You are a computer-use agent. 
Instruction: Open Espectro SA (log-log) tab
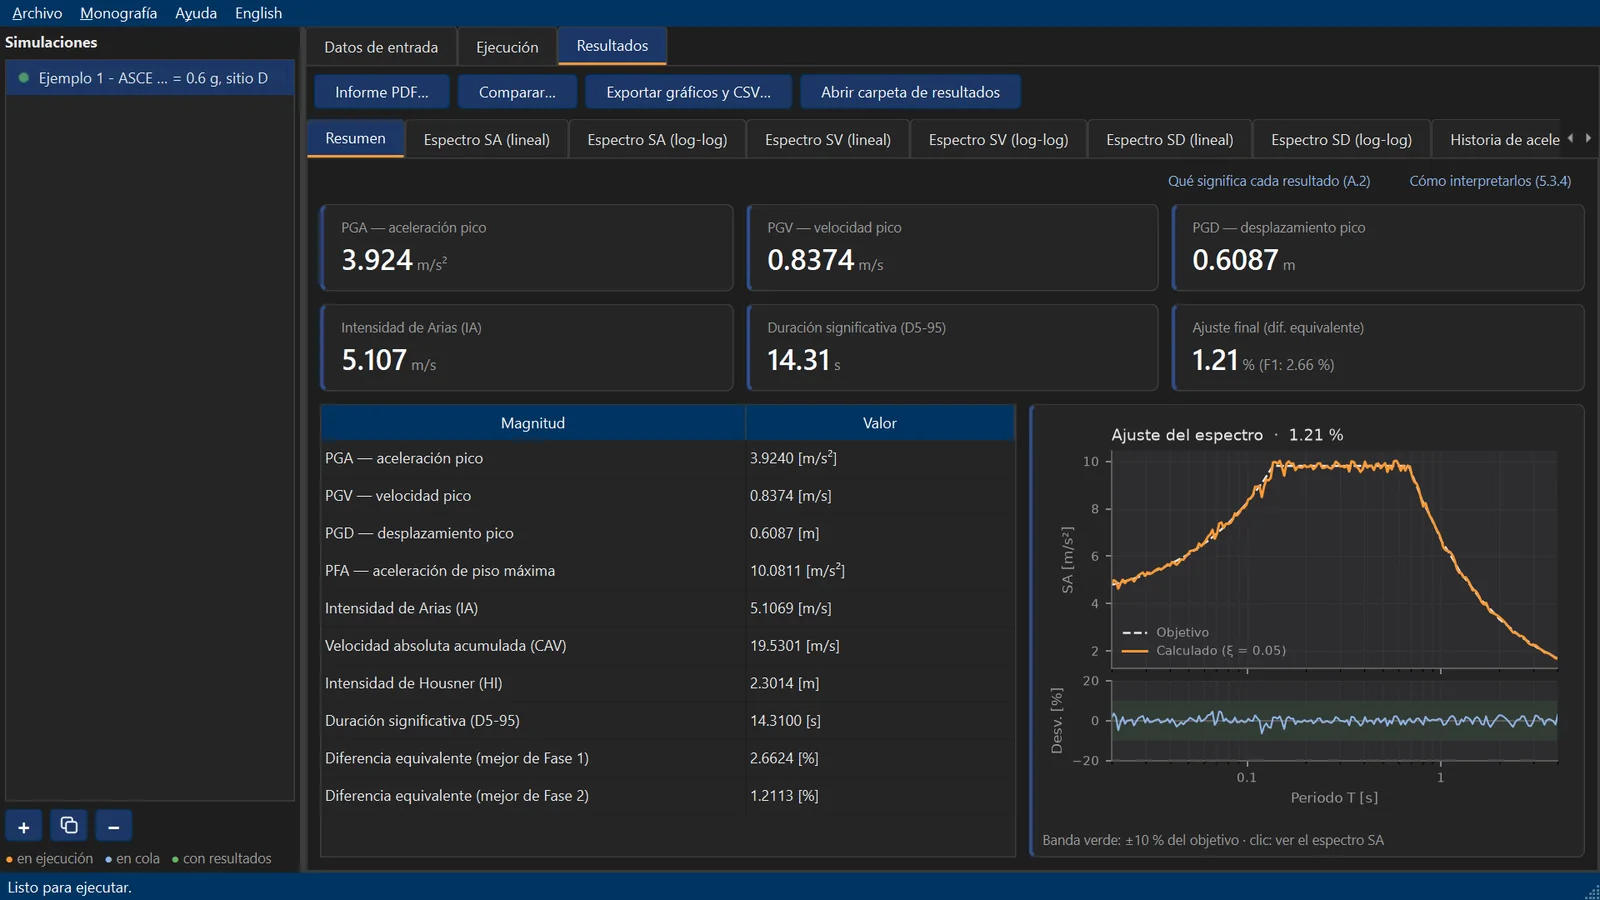click(x=657, y=140)
